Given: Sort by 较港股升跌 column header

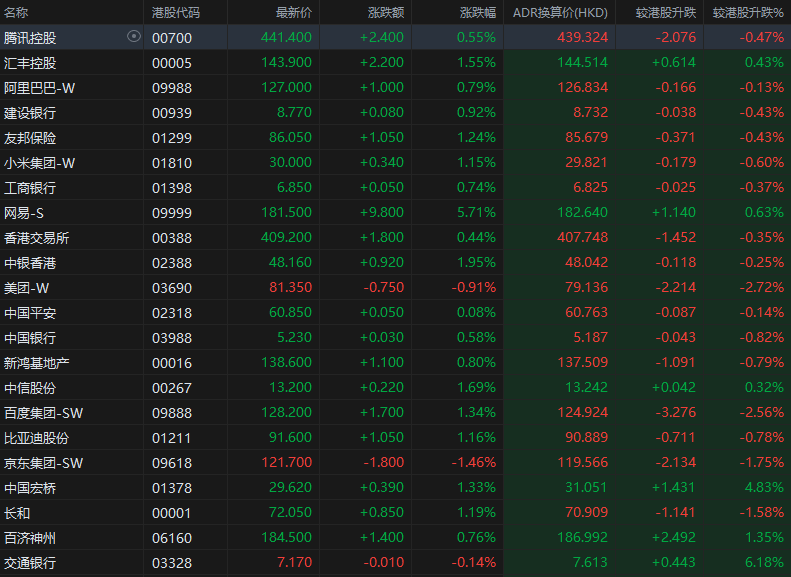Looking at the screenshot, I should [666, 12].
